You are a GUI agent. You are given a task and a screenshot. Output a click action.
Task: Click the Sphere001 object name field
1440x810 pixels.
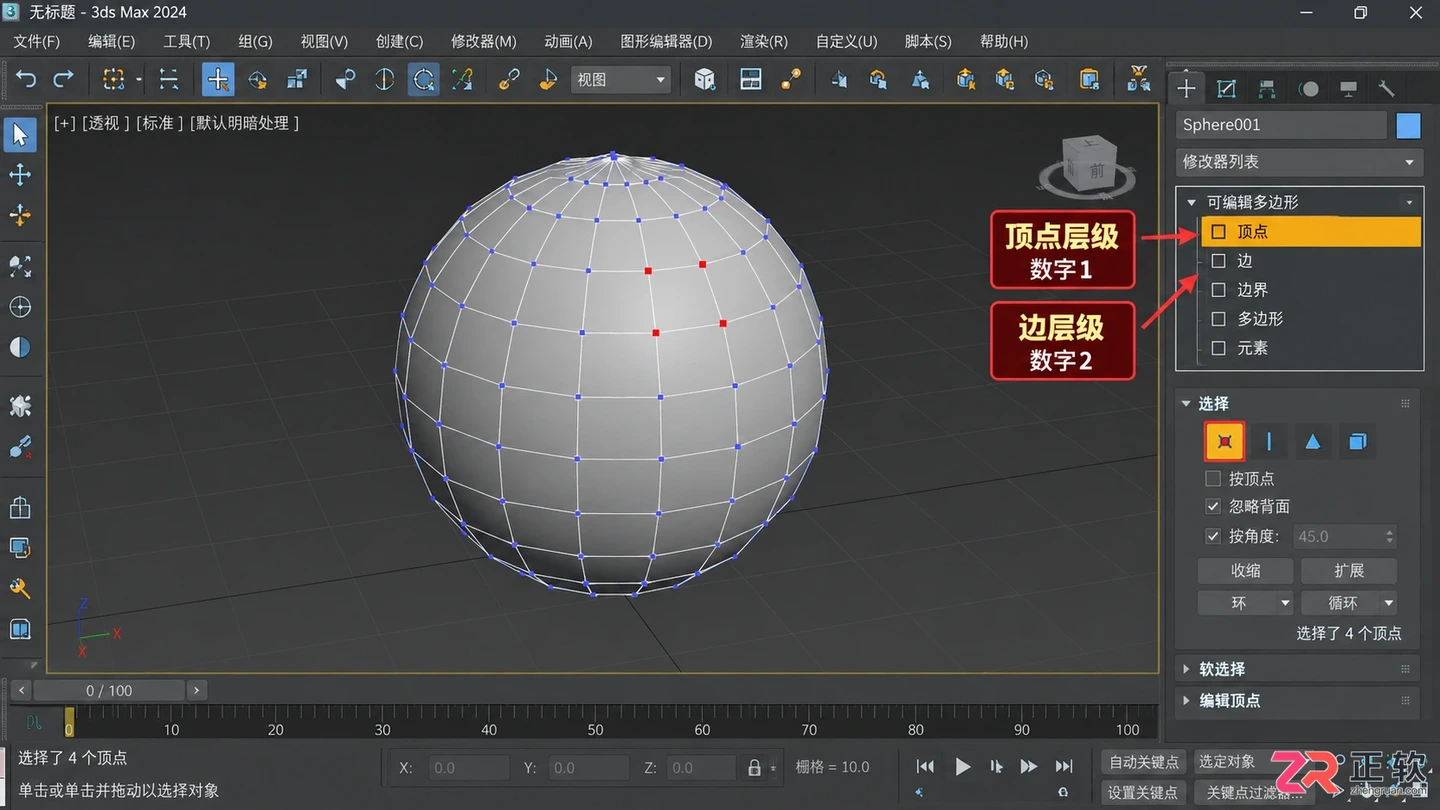tap(1282, 125)
